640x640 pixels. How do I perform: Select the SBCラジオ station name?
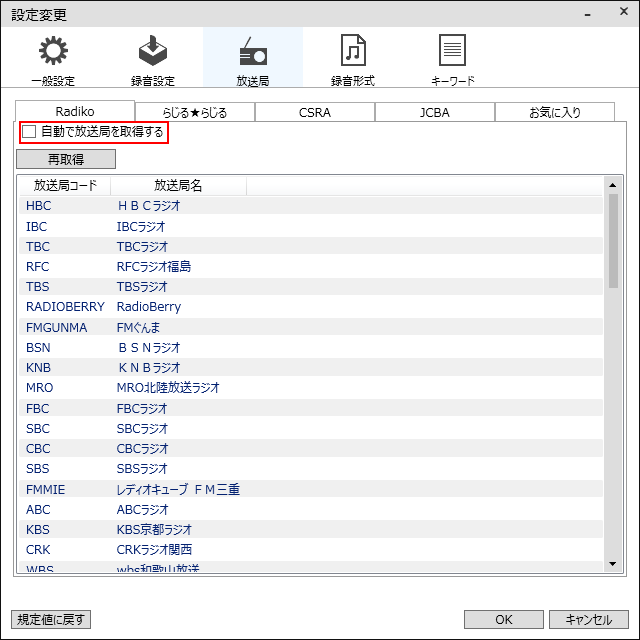(x=142, y=429)
